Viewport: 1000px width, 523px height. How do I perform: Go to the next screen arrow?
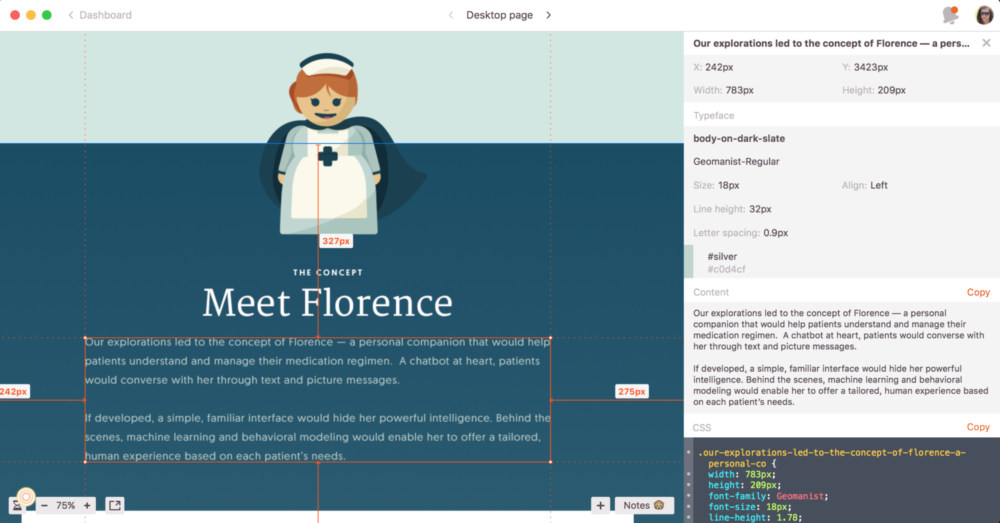pos(548,15)
